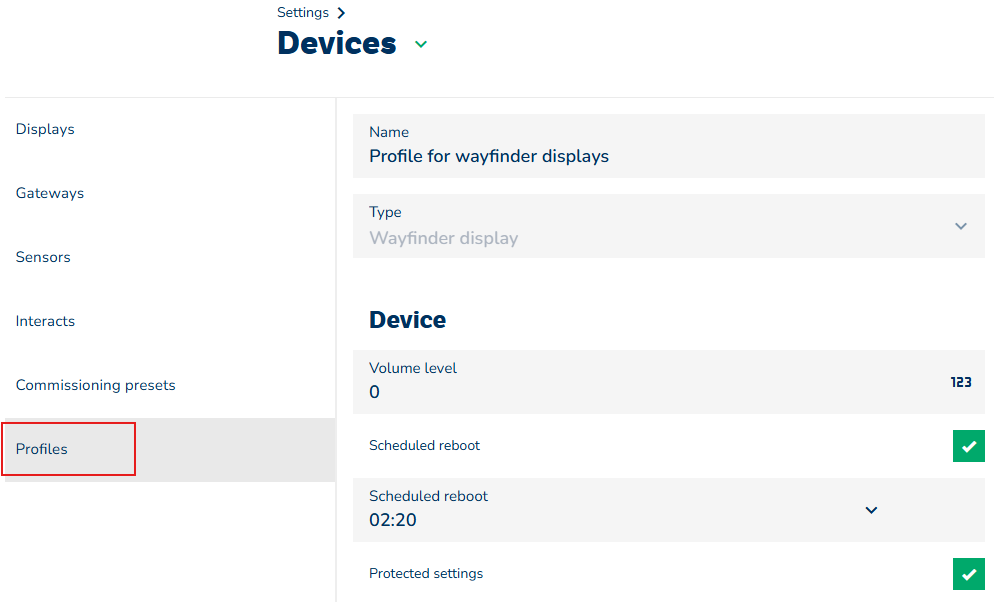Expand the green chevron beside Devices title
Screen dimensions: 994x602
click(x=421, y=44)
